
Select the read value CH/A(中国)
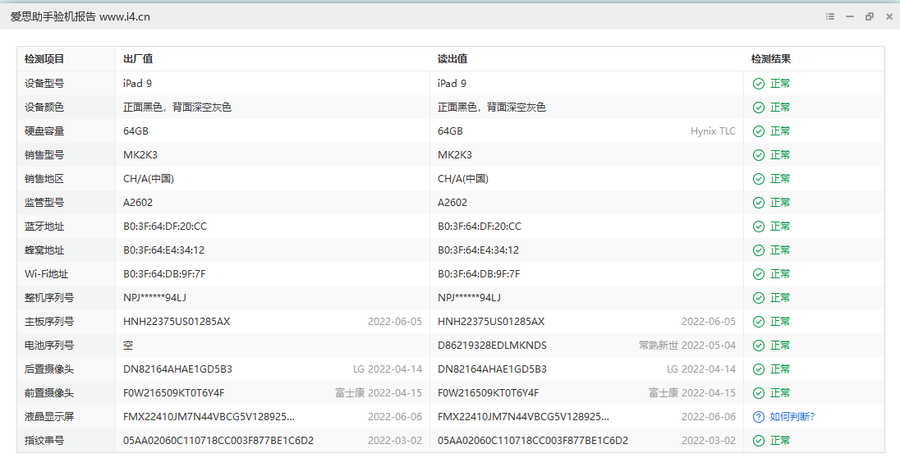(x=463, y=178)
